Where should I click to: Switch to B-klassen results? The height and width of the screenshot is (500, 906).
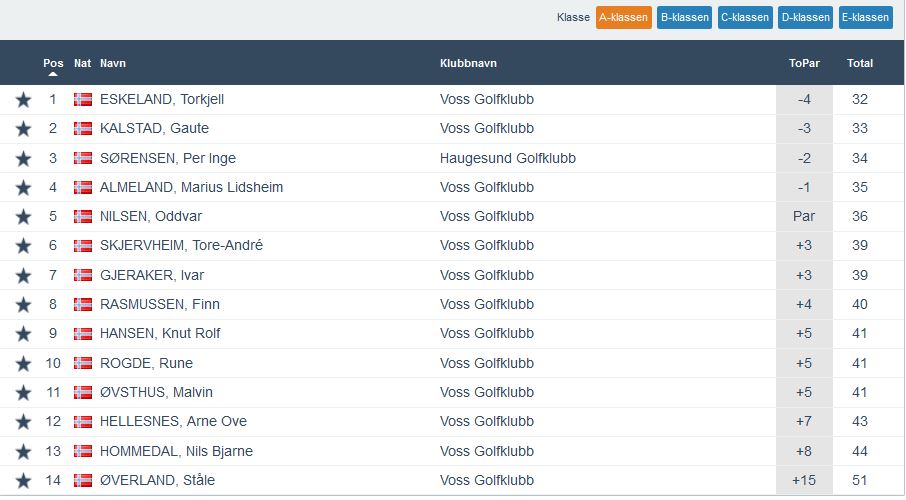684,17
